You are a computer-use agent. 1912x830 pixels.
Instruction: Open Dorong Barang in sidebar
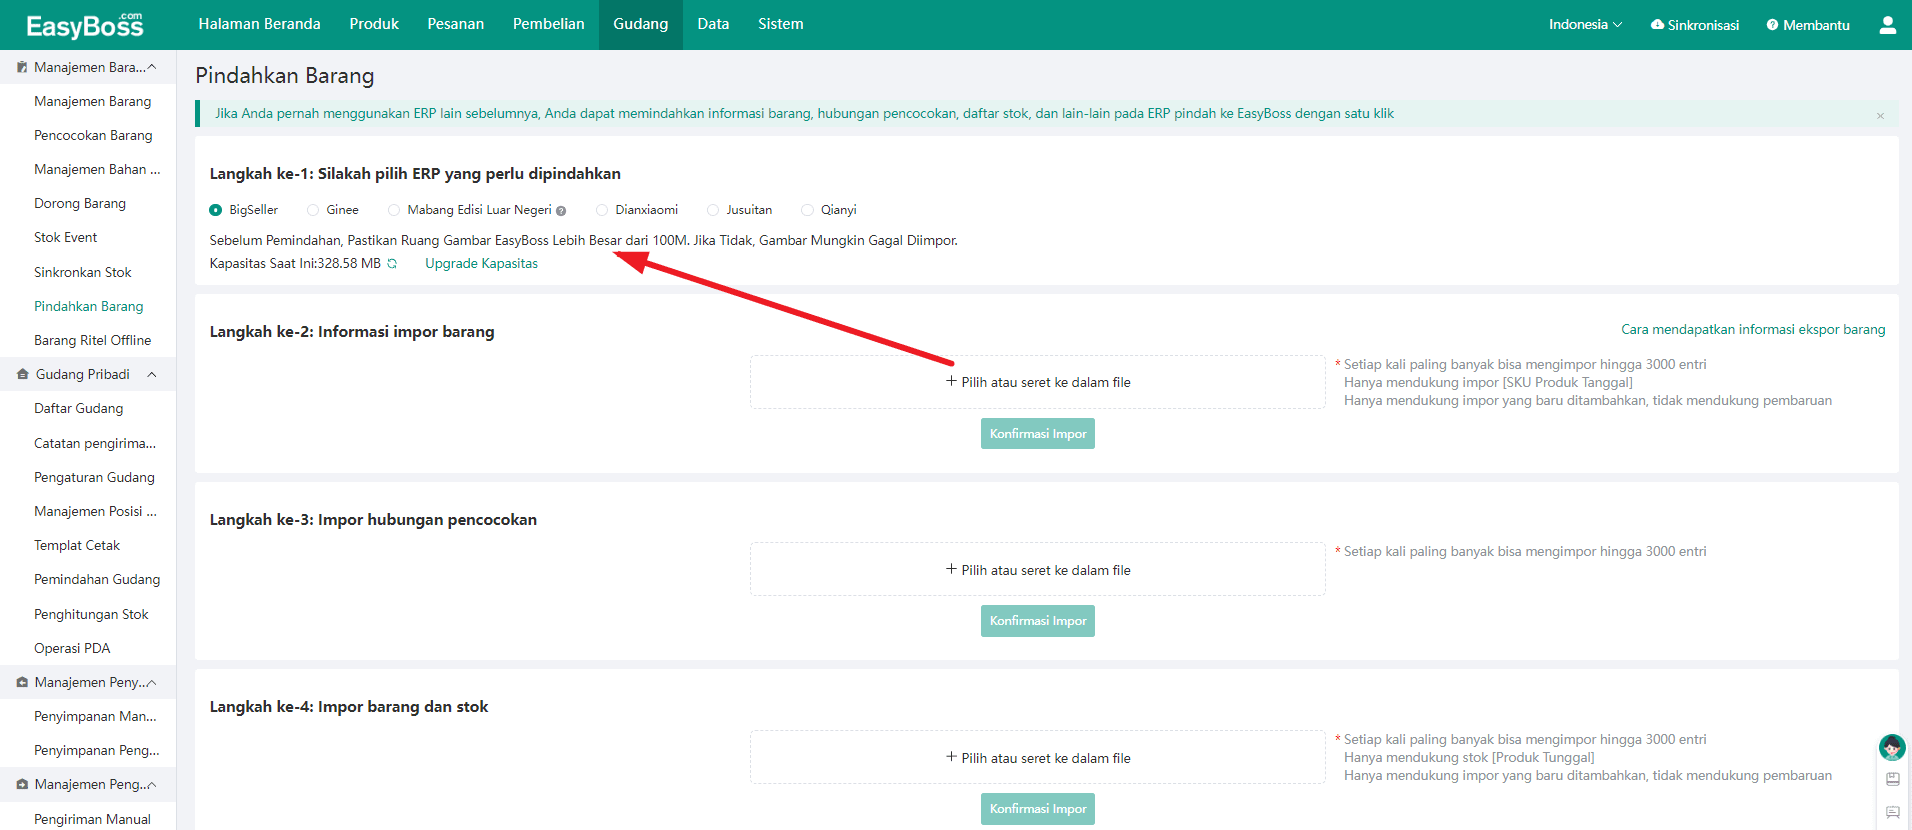point(80,203)
